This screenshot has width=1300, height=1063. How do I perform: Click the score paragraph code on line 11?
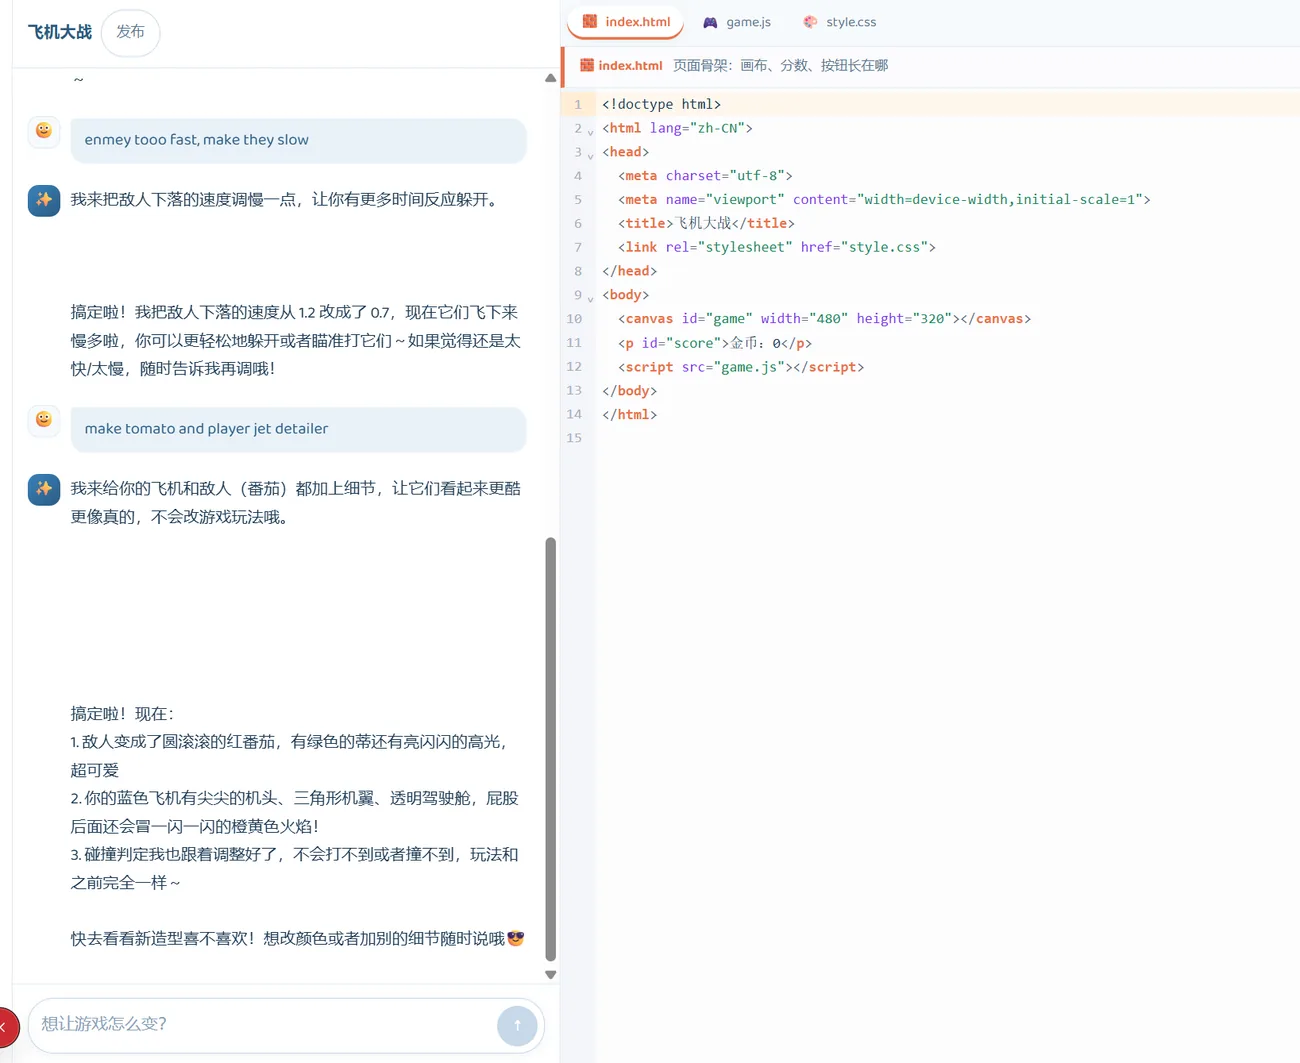715,343
